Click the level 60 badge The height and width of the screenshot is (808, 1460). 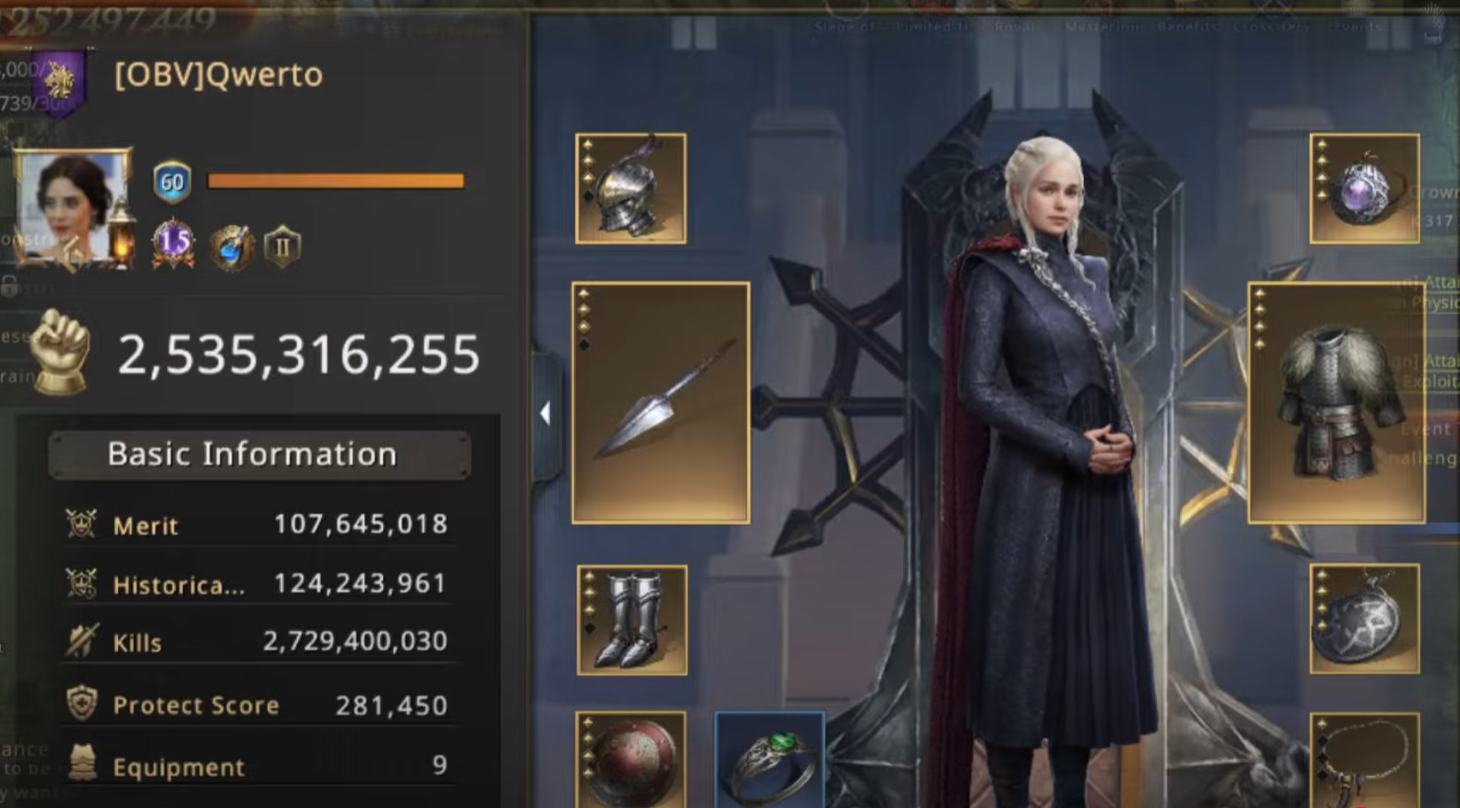(172, 183)
